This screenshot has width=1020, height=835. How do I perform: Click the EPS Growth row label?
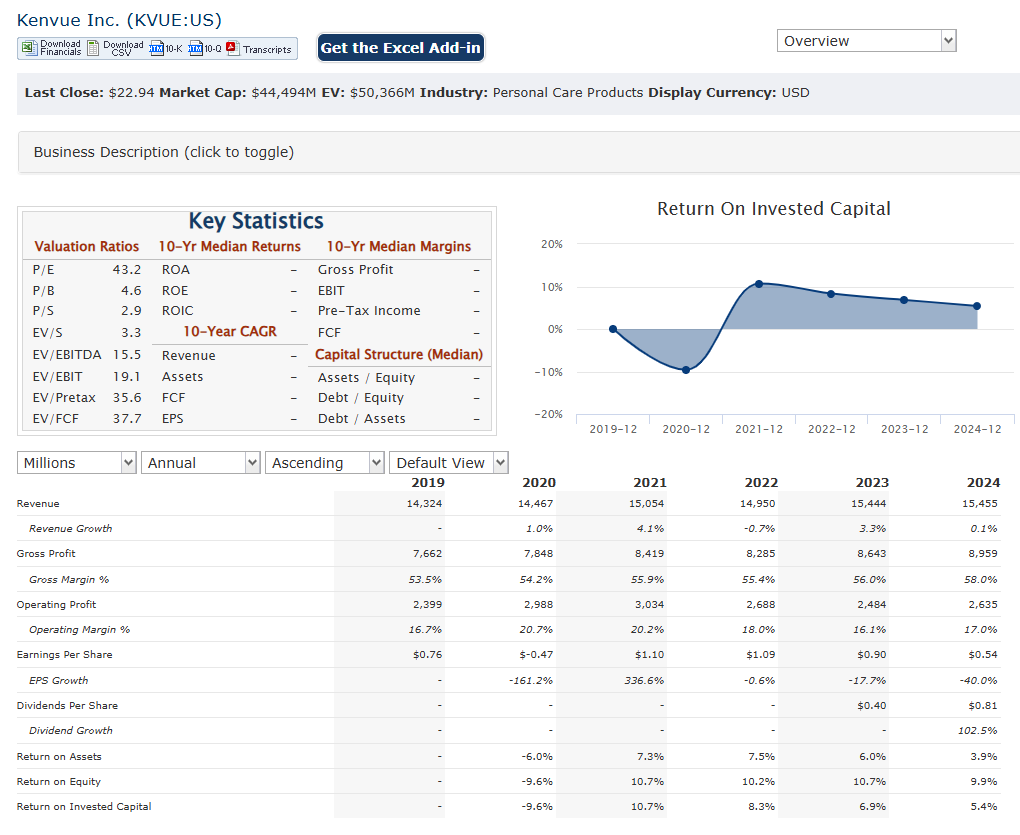pos(59,680)
